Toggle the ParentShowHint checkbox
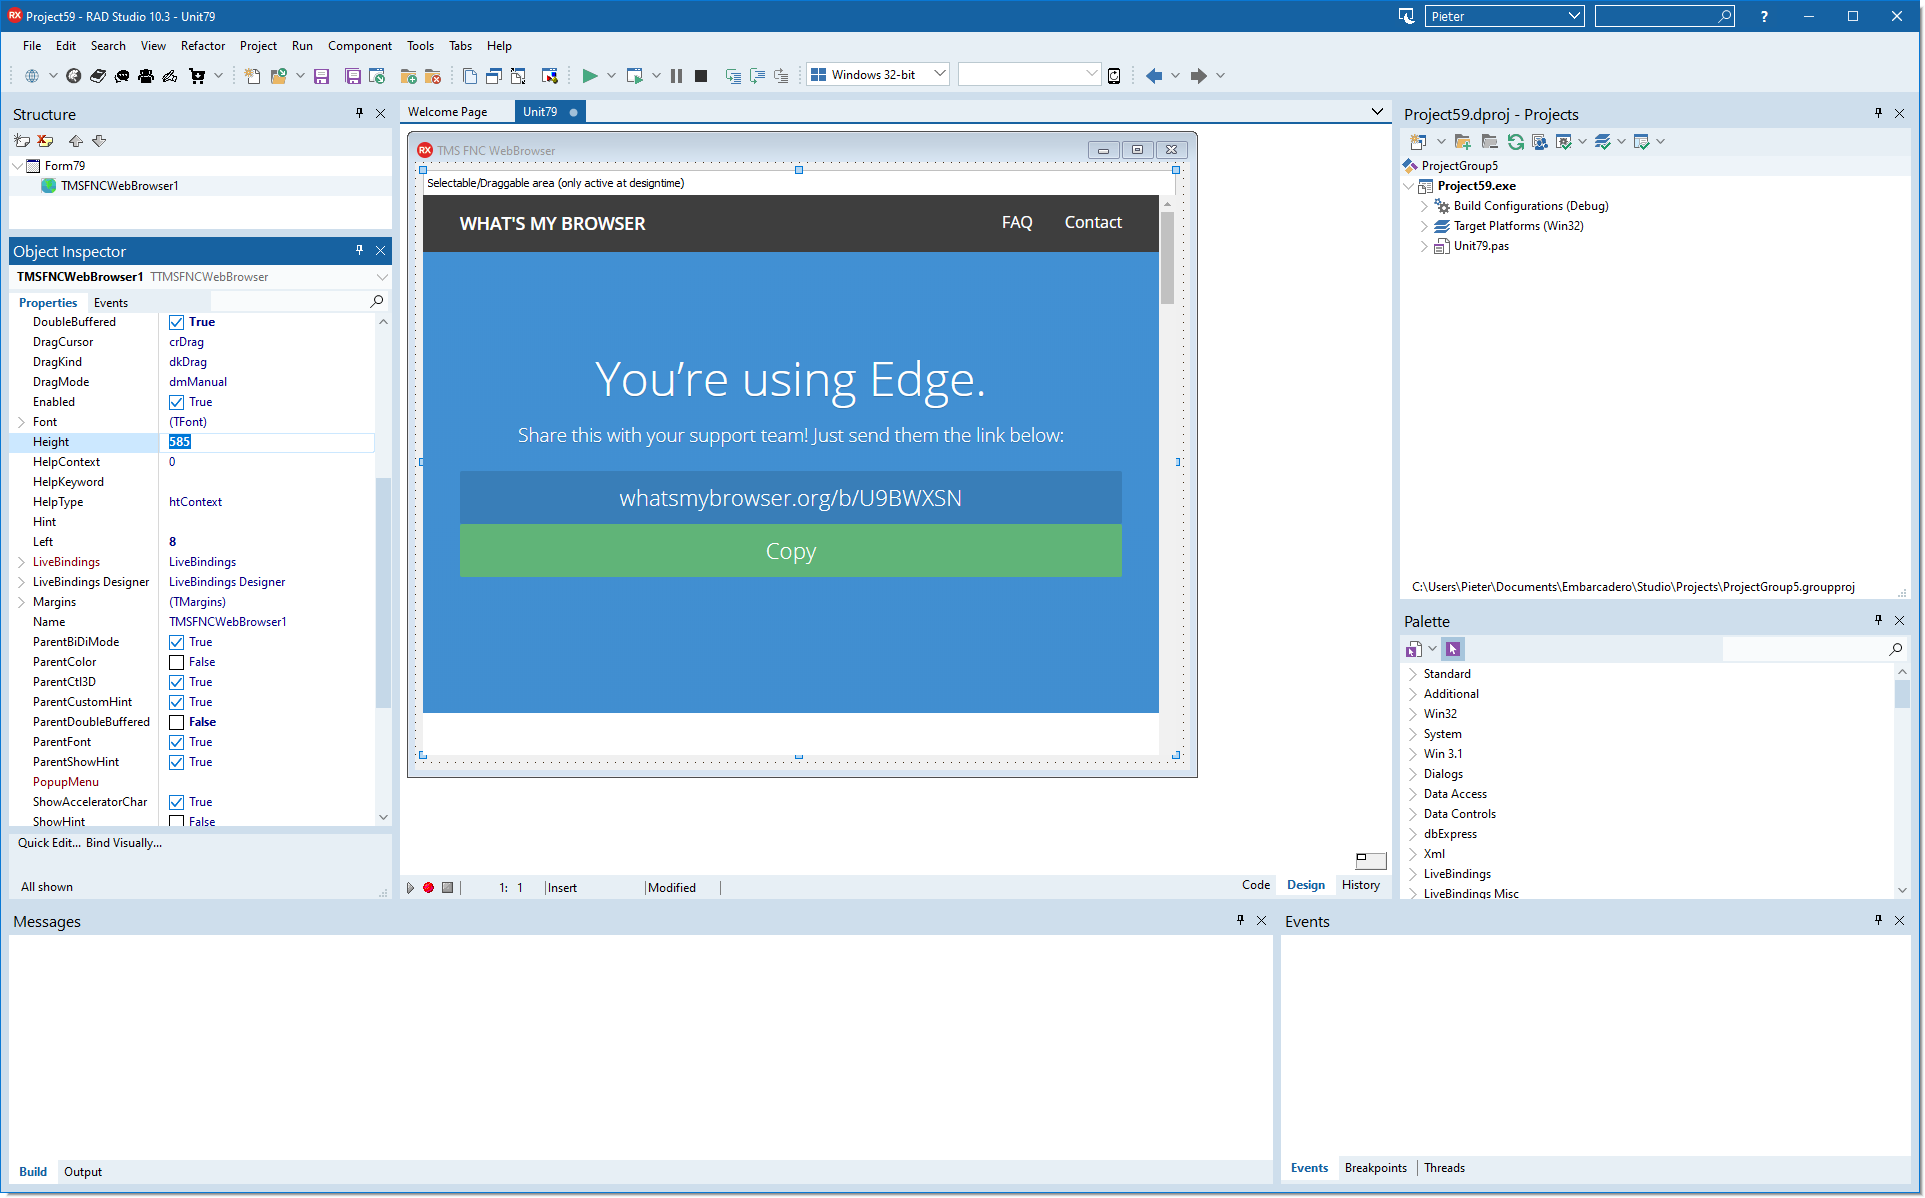Image resolution: width=1925 pixels, height=1198 pixels. (x=176, y=762)
